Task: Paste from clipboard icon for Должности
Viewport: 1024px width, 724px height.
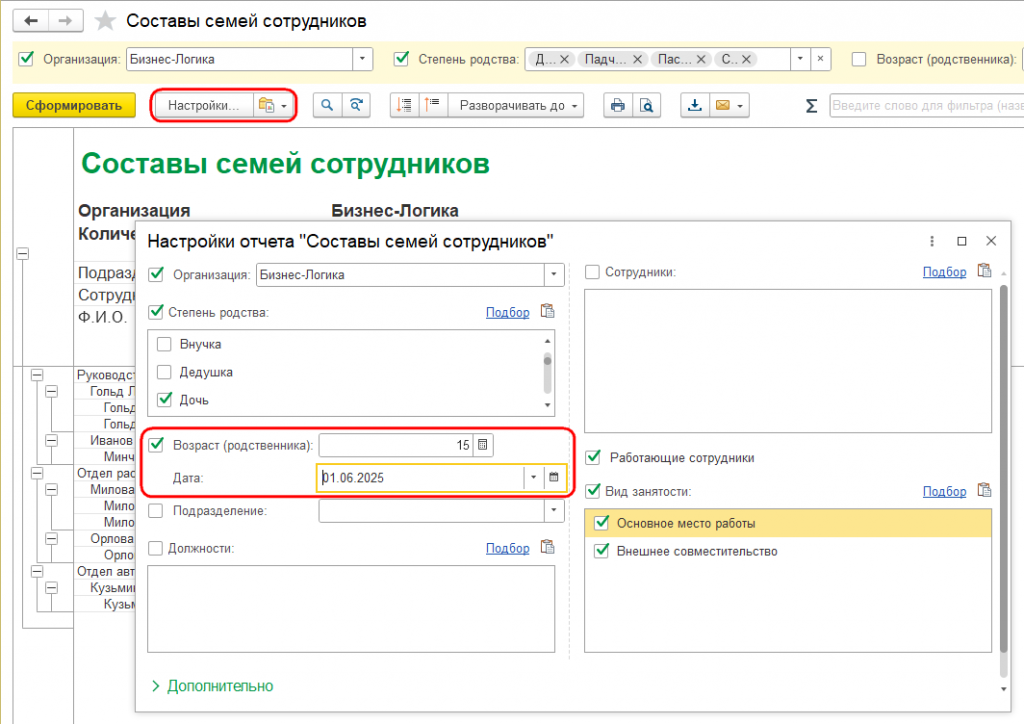Action: click(x=547, y=547)
